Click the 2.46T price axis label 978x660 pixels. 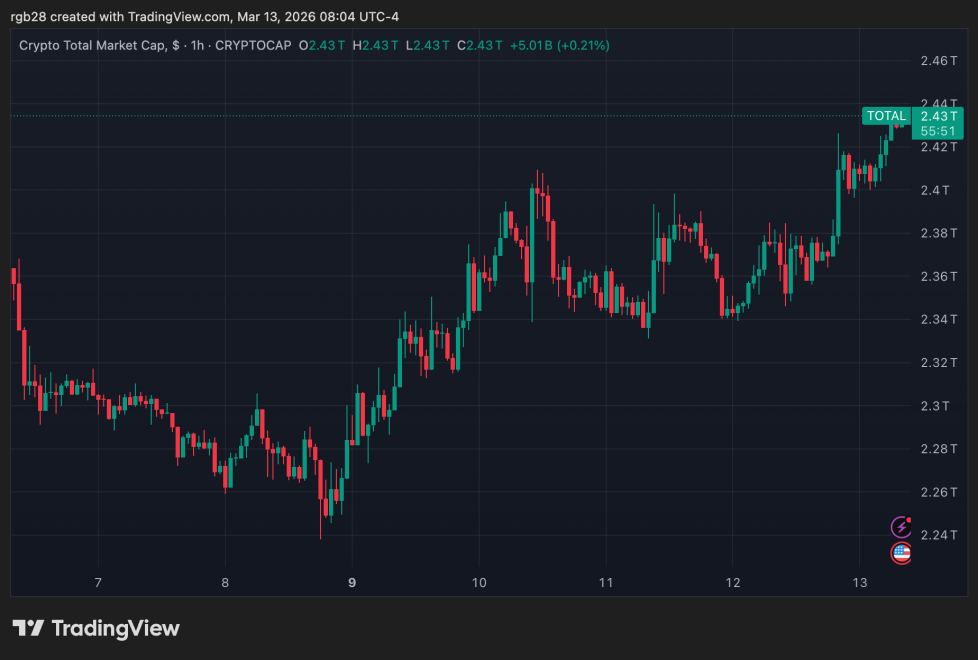tap(940, 59)
